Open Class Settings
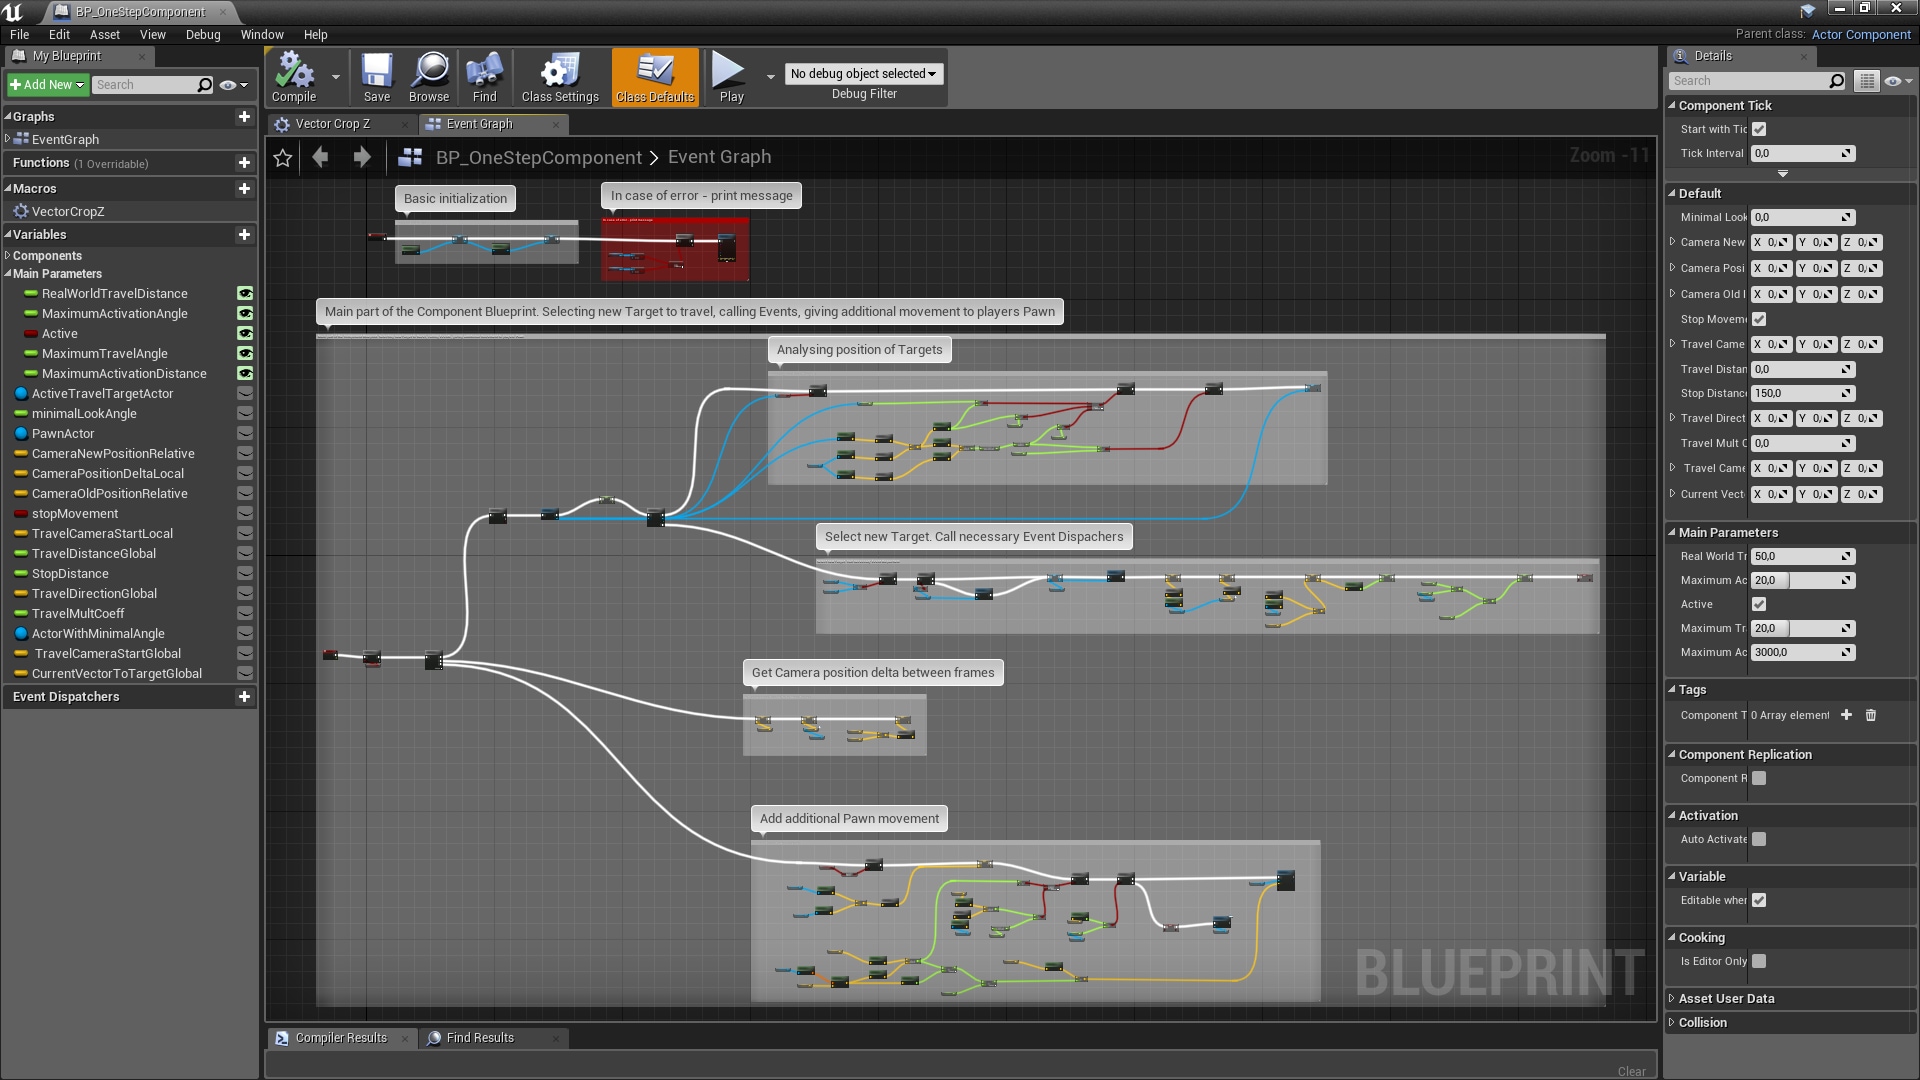The height and width of the screenshot is (1080, 1920). pyautogui.click(x=559, y=77)
